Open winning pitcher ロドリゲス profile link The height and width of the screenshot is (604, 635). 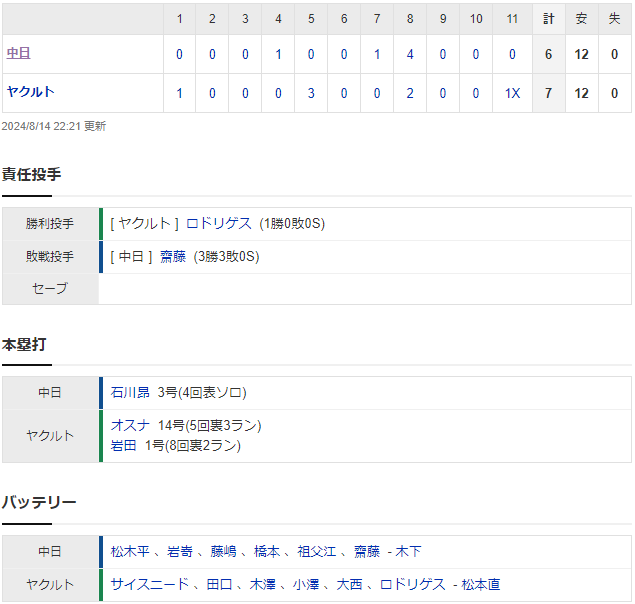219,224
